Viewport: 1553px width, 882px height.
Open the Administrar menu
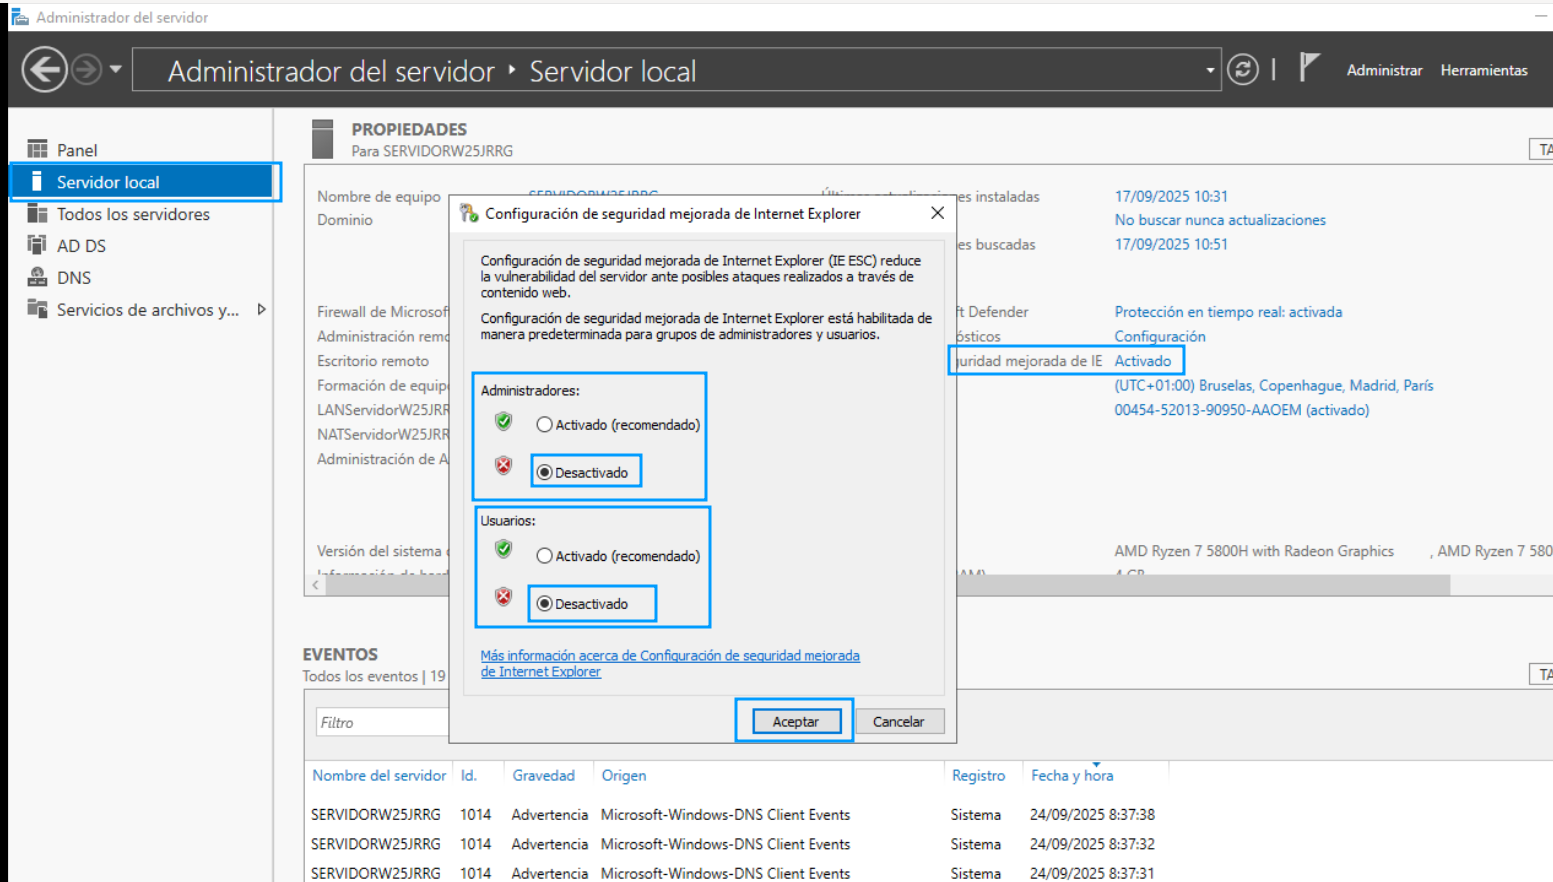click(1384, 70)
